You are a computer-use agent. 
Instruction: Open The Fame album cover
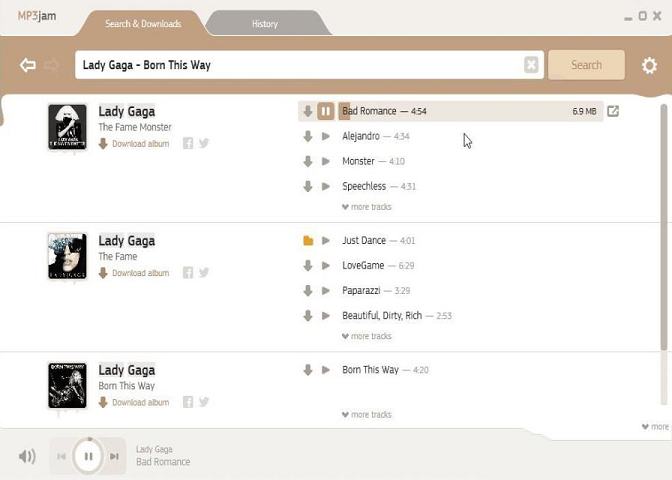(x=67, y=257)
